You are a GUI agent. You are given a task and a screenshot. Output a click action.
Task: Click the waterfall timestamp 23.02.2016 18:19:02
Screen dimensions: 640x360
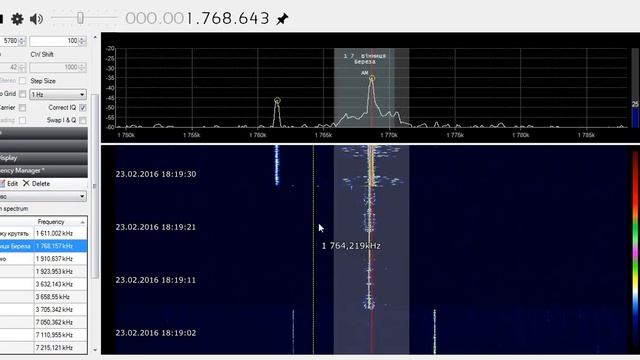[156, 333]
